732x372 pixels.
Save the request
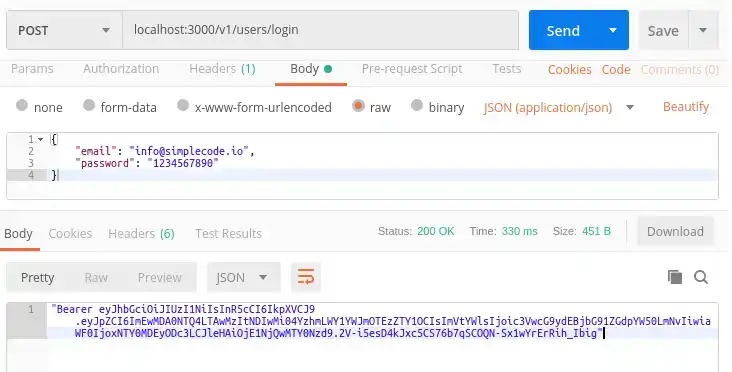pyautogui.click(x=663, y=30)
